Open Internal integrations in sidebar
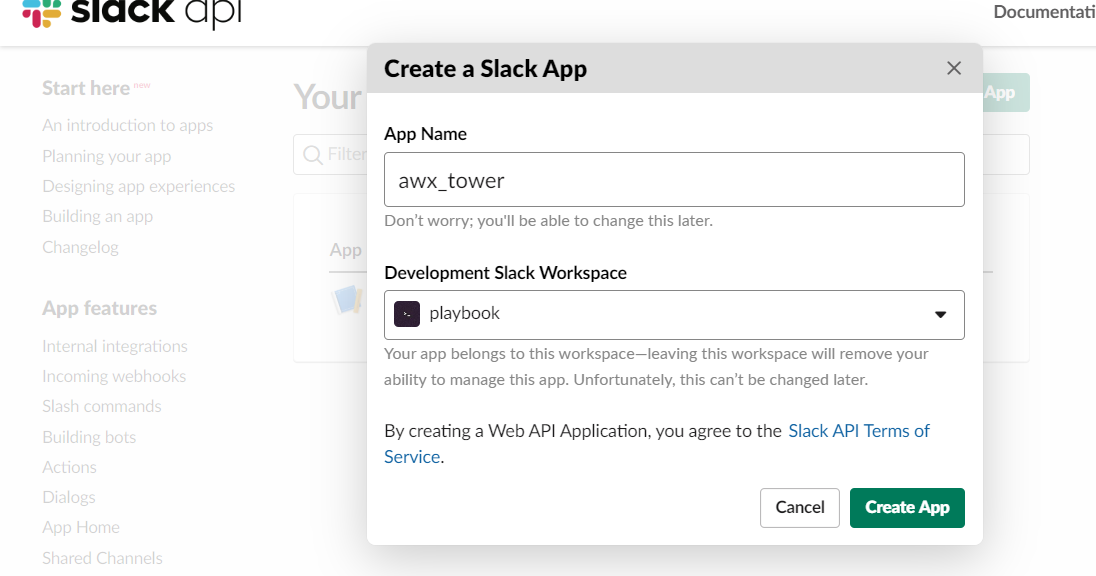Screen dimensions: 1096x576 coord(115,346)
